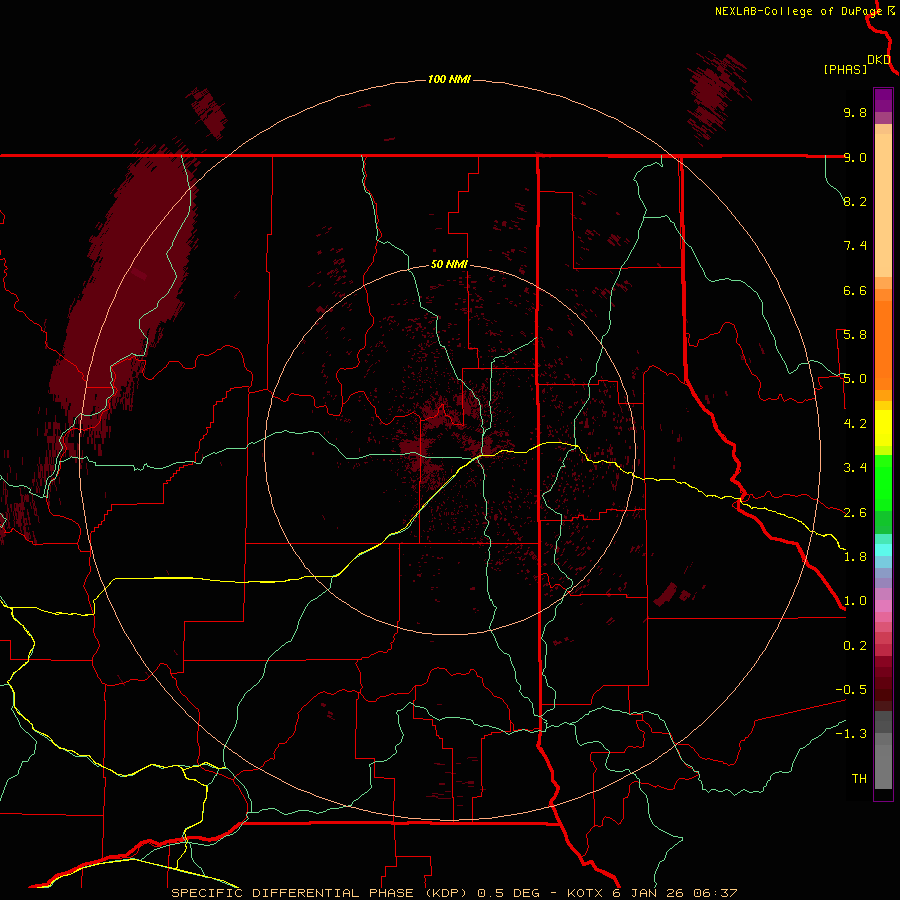900x900 pixels.
Task: Click the 100 NMI range ring label
Action: coord(449,79)
